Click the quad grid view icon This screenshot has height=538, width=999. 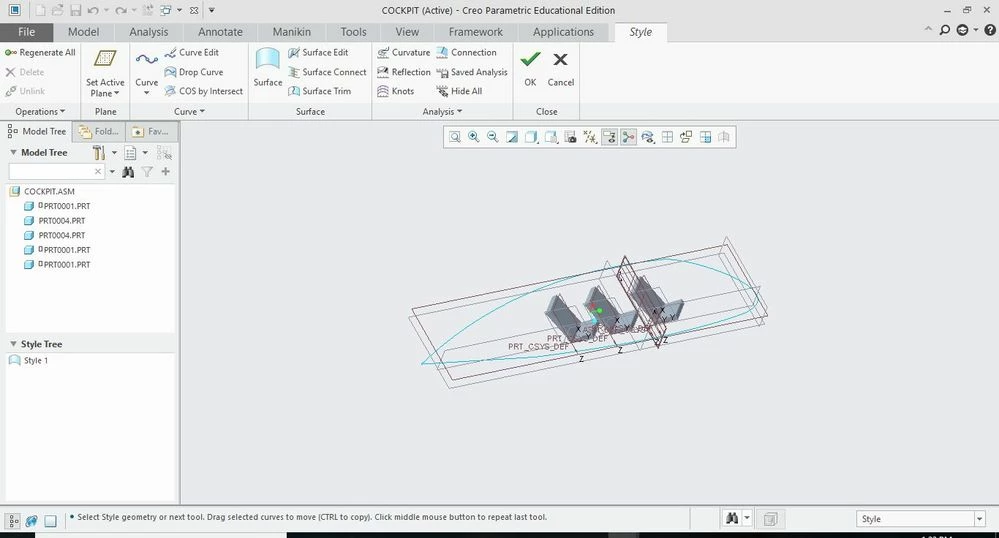pyautogui.click(x=705, y=137)
